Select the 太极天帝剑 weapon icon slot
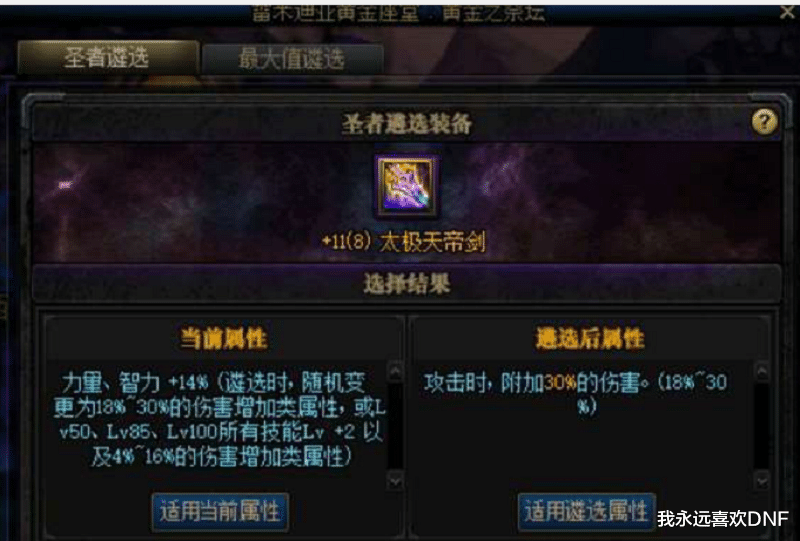Screen dimensions: 800x541 [406, 187]
